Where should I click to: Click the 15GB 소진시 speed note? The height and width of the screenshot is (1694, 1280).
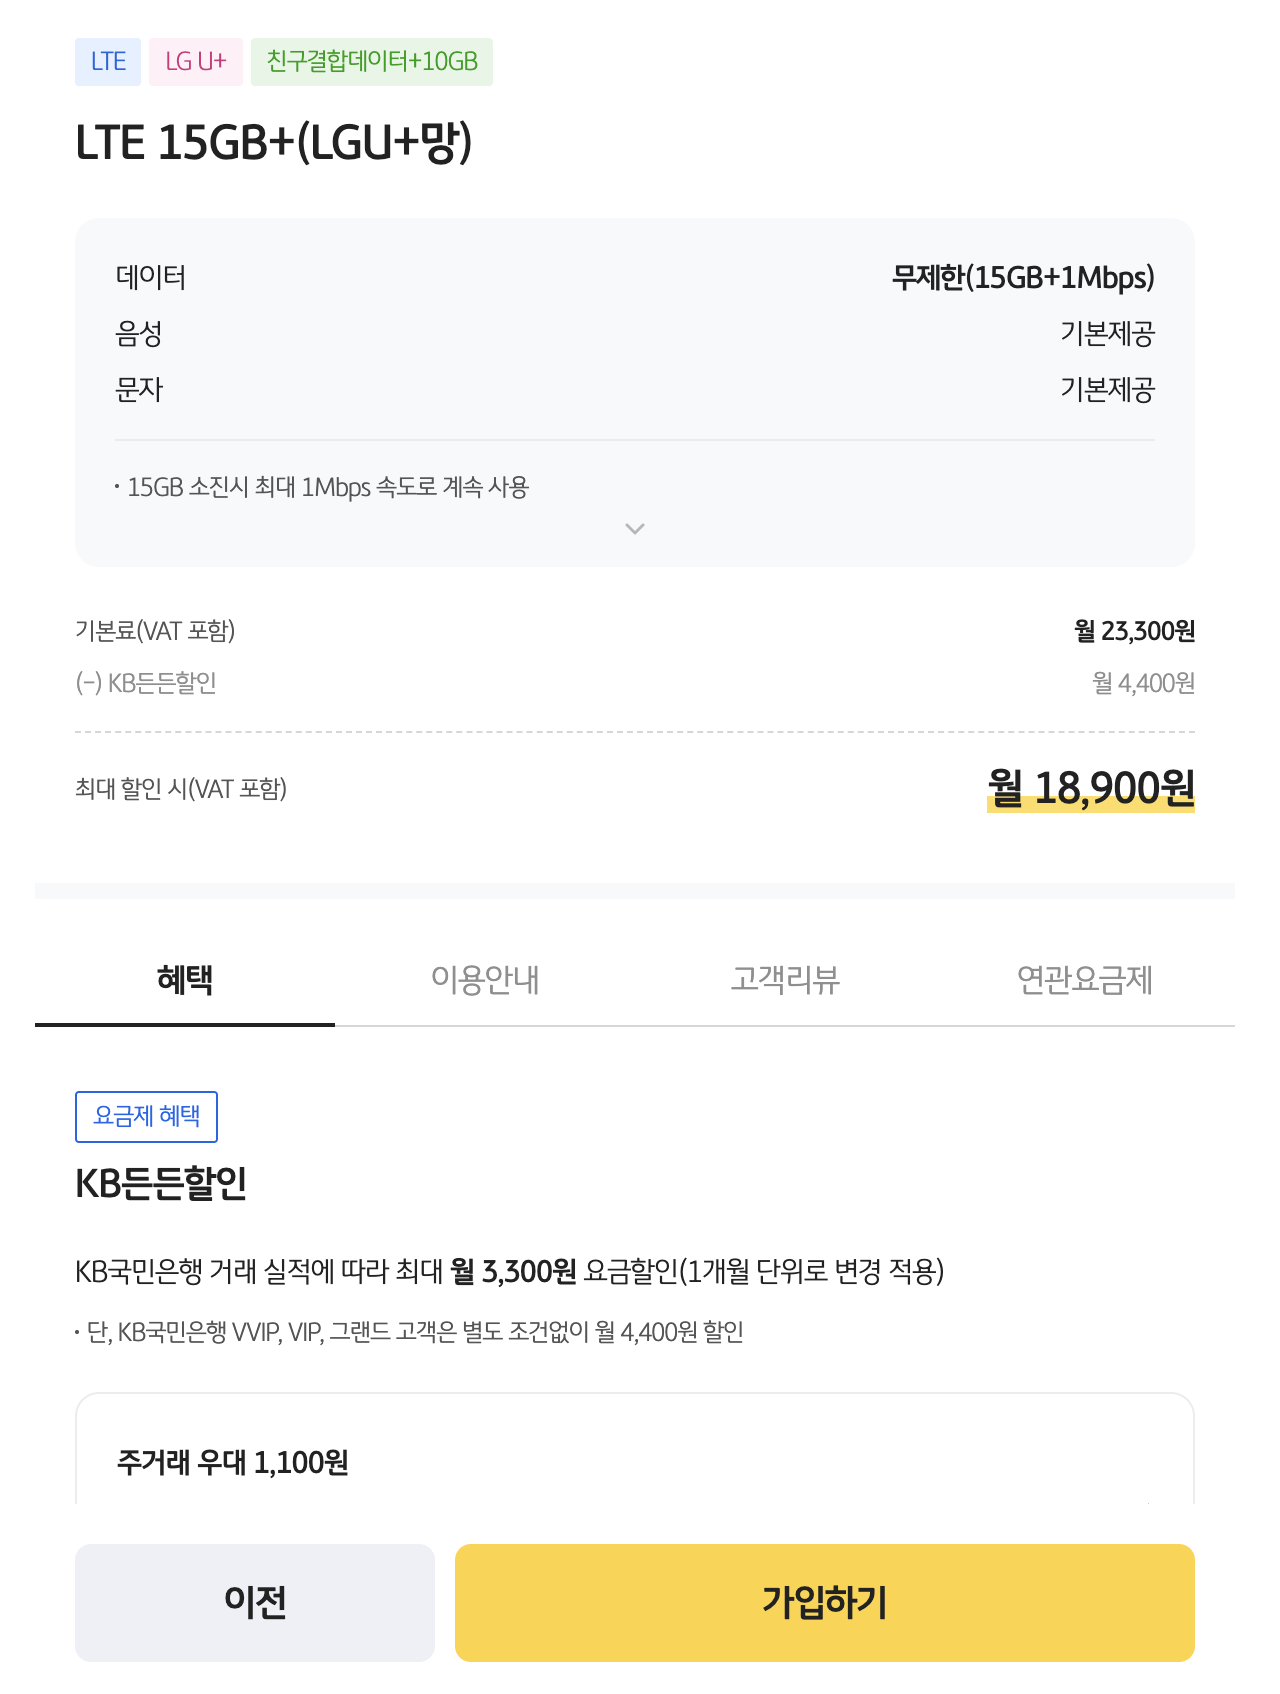click(x=328, y=487)
